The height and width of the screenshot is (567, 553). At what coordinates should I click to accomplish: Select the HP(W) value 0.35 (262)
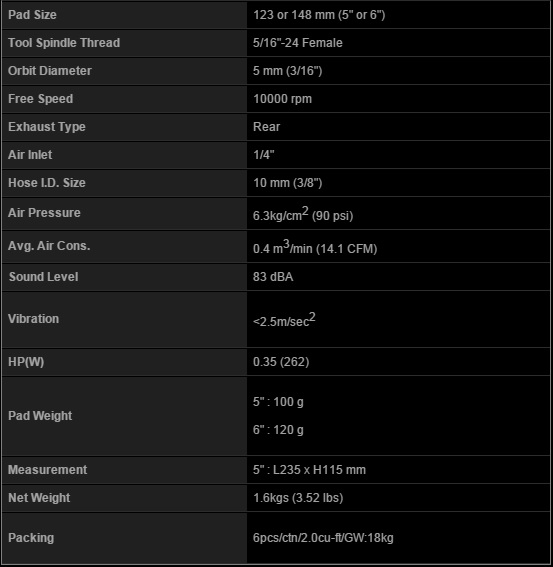pyautogui.click(x=281, y=362)
